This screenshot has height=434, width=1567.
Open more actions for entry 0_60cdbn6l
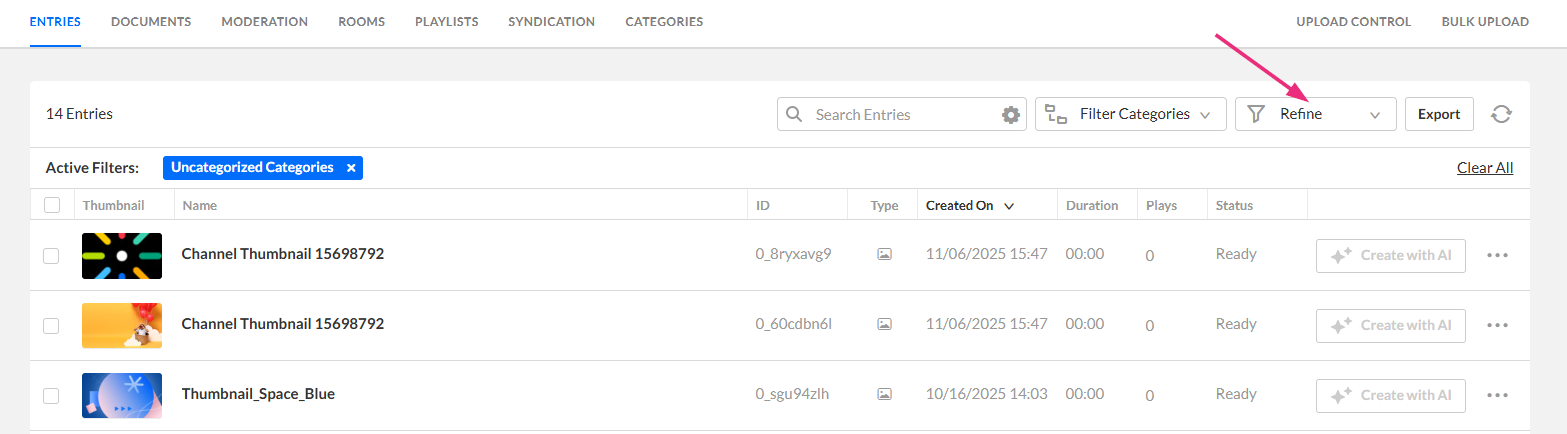pos(1497,325)
